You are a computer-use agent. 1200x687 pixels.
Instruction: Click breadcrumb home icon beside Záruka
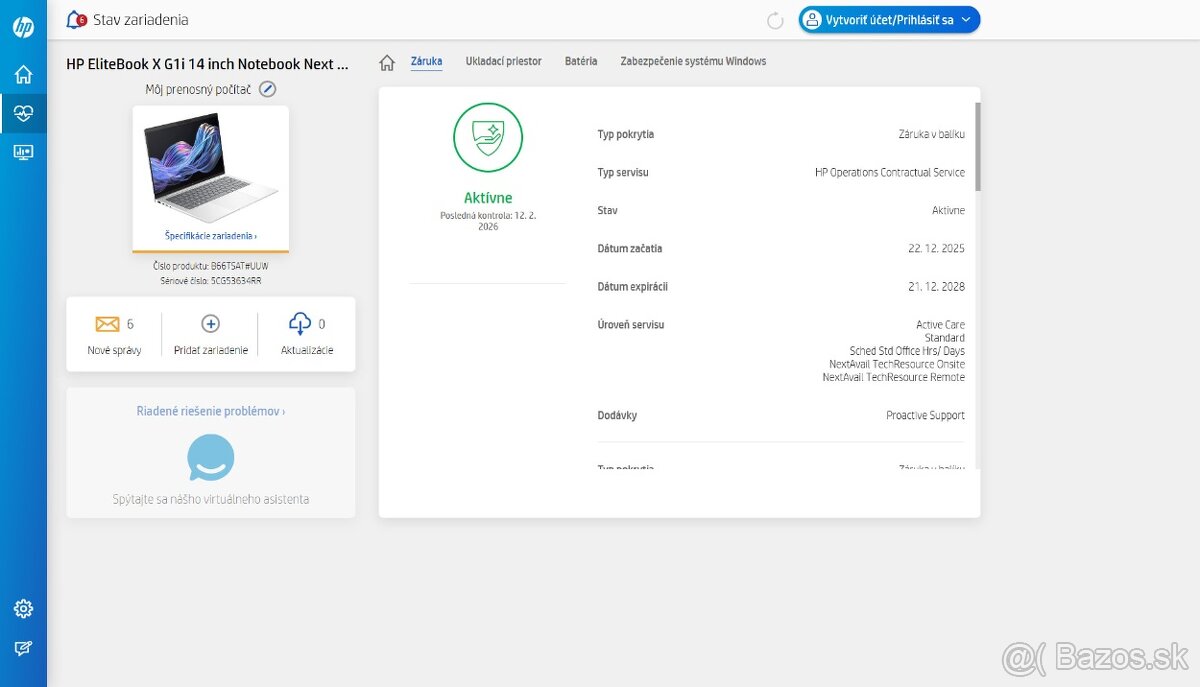pyautogui.click(x=387, y=62)
